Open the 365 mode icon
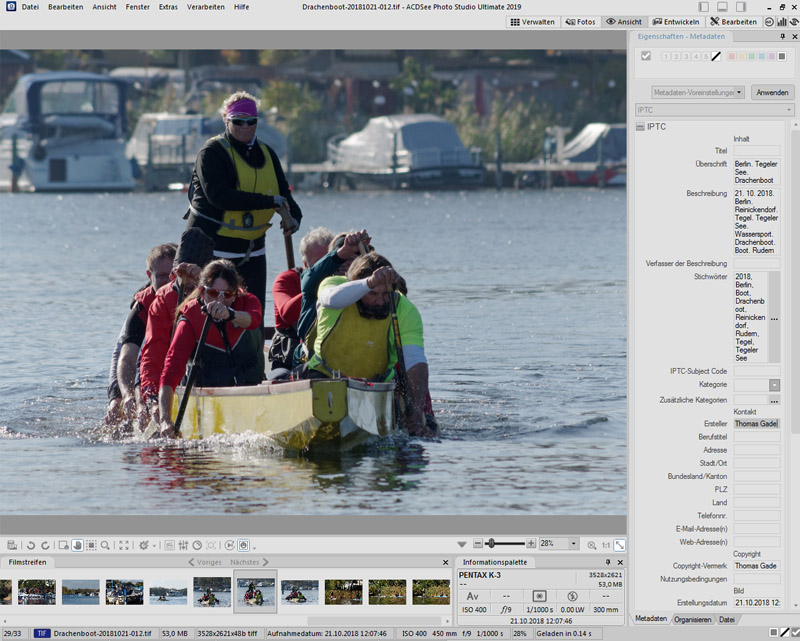Image resolution: width=800 pixels, height=641 pixels. pyautogui.click(x=770, y=21)
